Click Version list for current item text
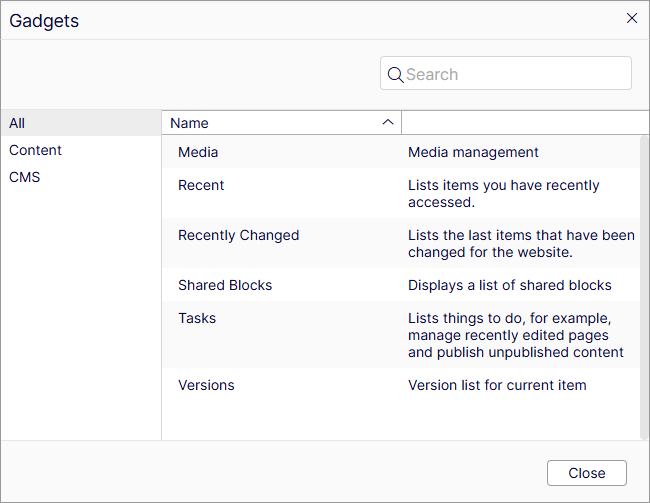This screenshot has height=503, width=650. [497, 385]
